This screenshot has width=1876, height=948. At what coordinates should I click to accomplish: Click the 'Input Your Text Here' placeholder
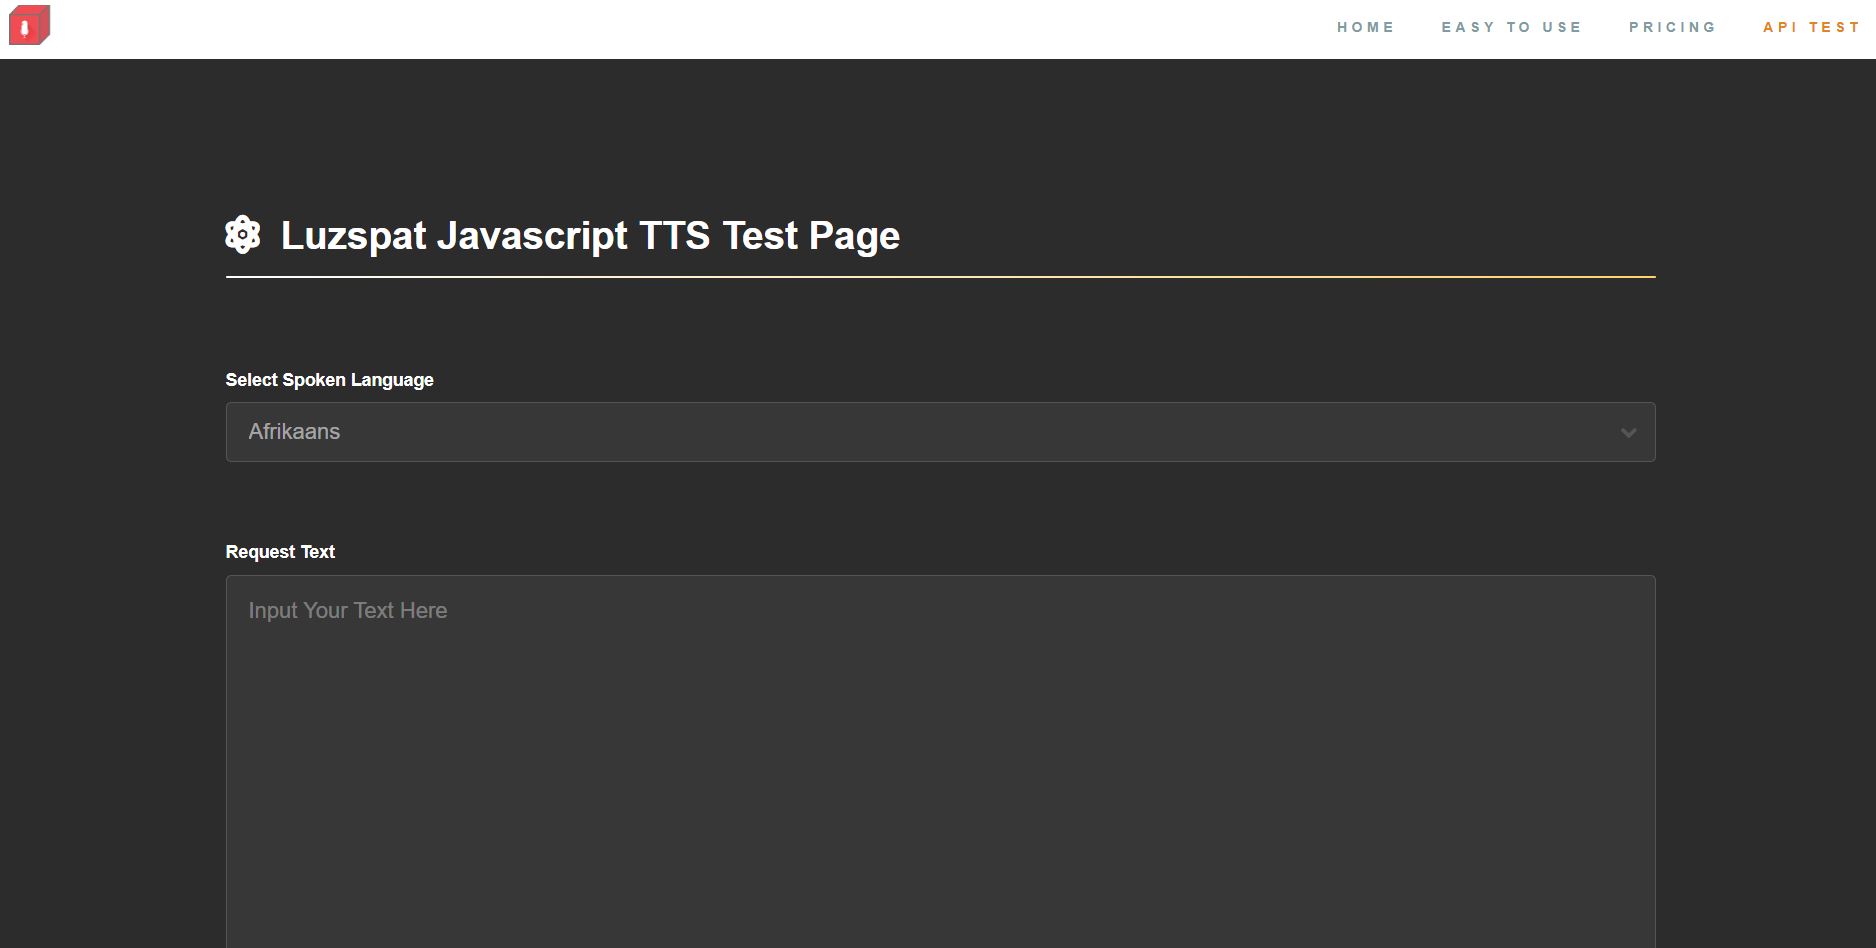[x=348, y=611]
